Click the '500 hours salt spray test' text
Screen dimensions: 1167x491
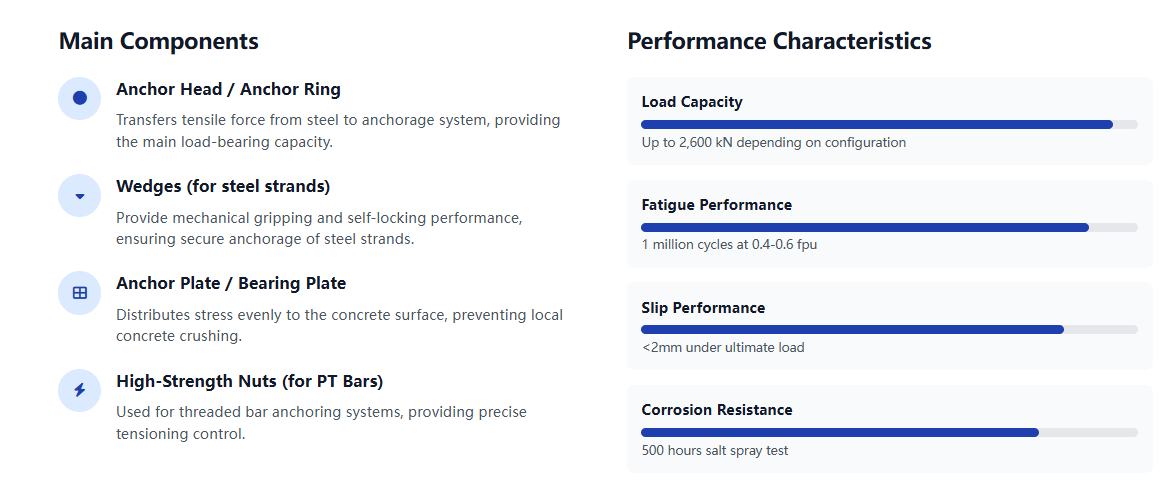click(715, 451)
